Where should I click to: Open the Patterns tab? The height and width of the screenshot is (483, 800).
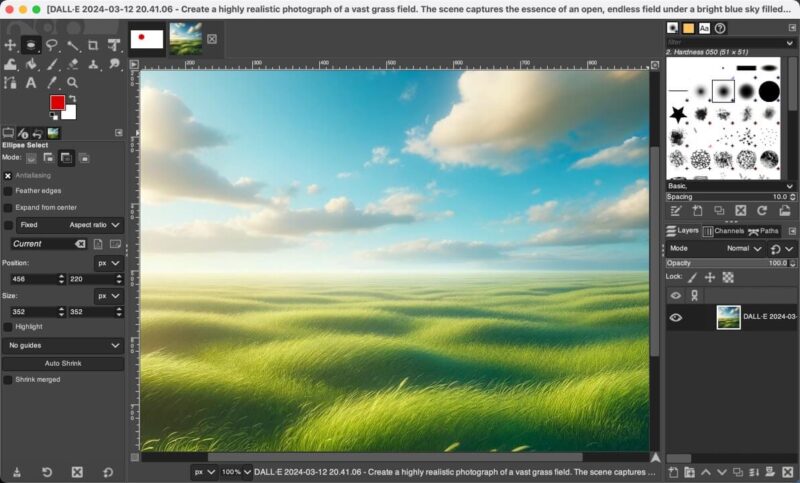pos(688,28)
